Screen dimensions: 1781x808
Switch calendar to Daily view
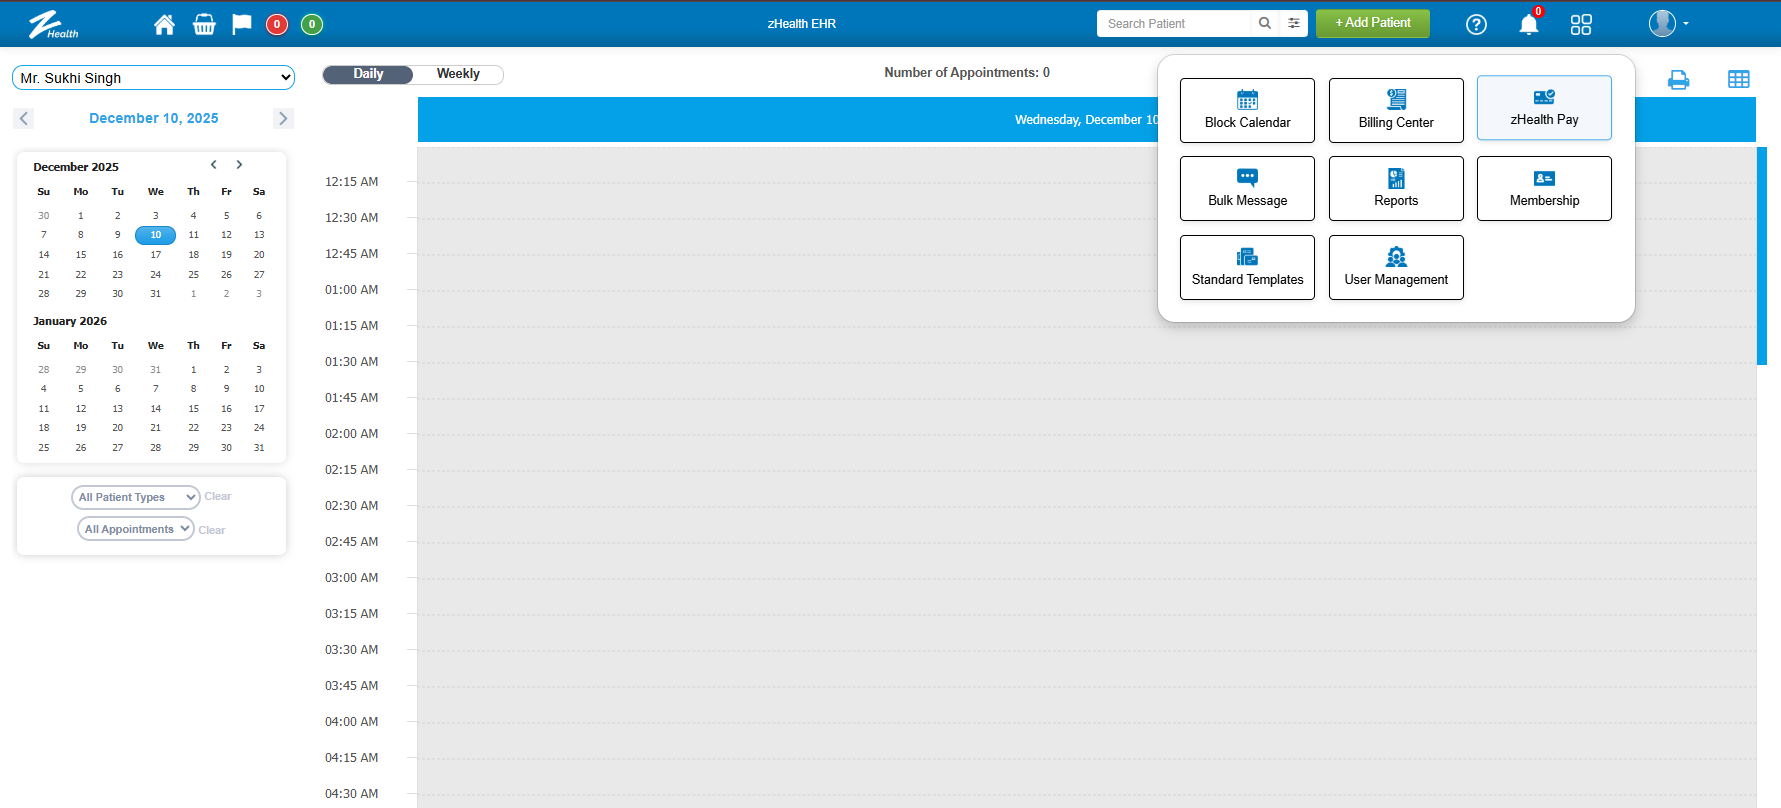coord(368,74)
